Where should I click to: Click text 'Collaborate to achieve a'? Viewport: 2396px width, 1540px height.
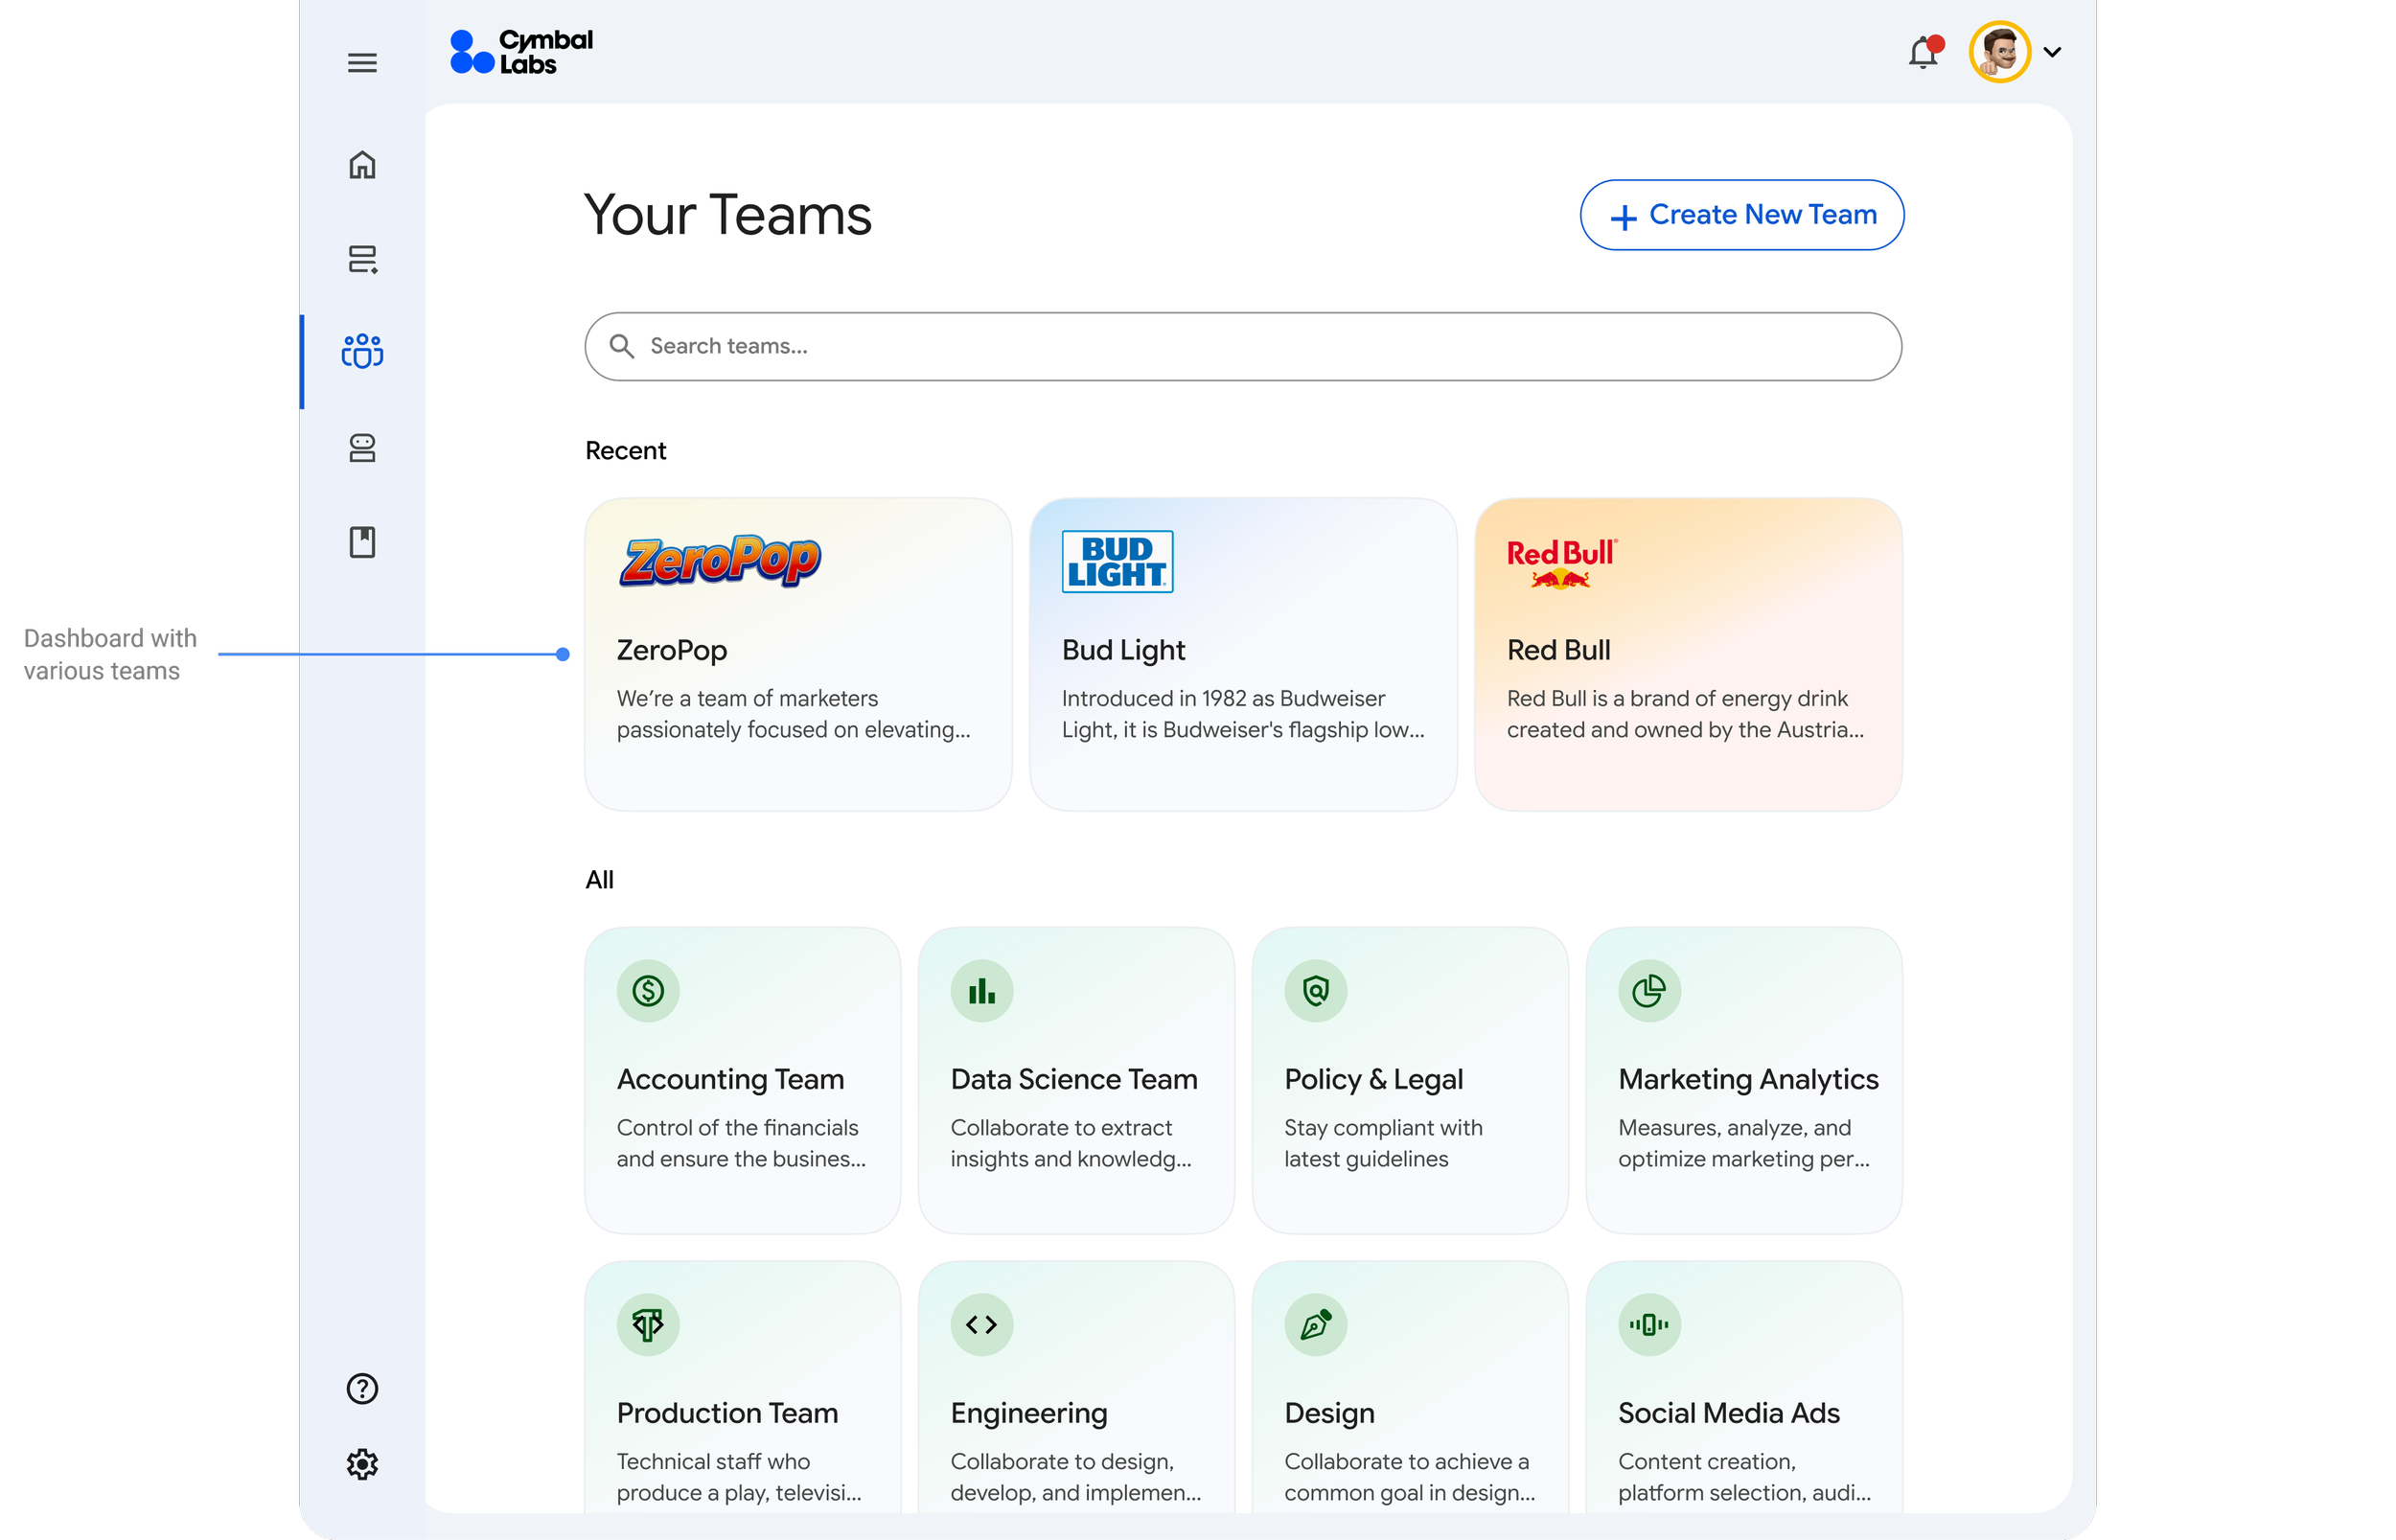[x=1407, y=1461]
